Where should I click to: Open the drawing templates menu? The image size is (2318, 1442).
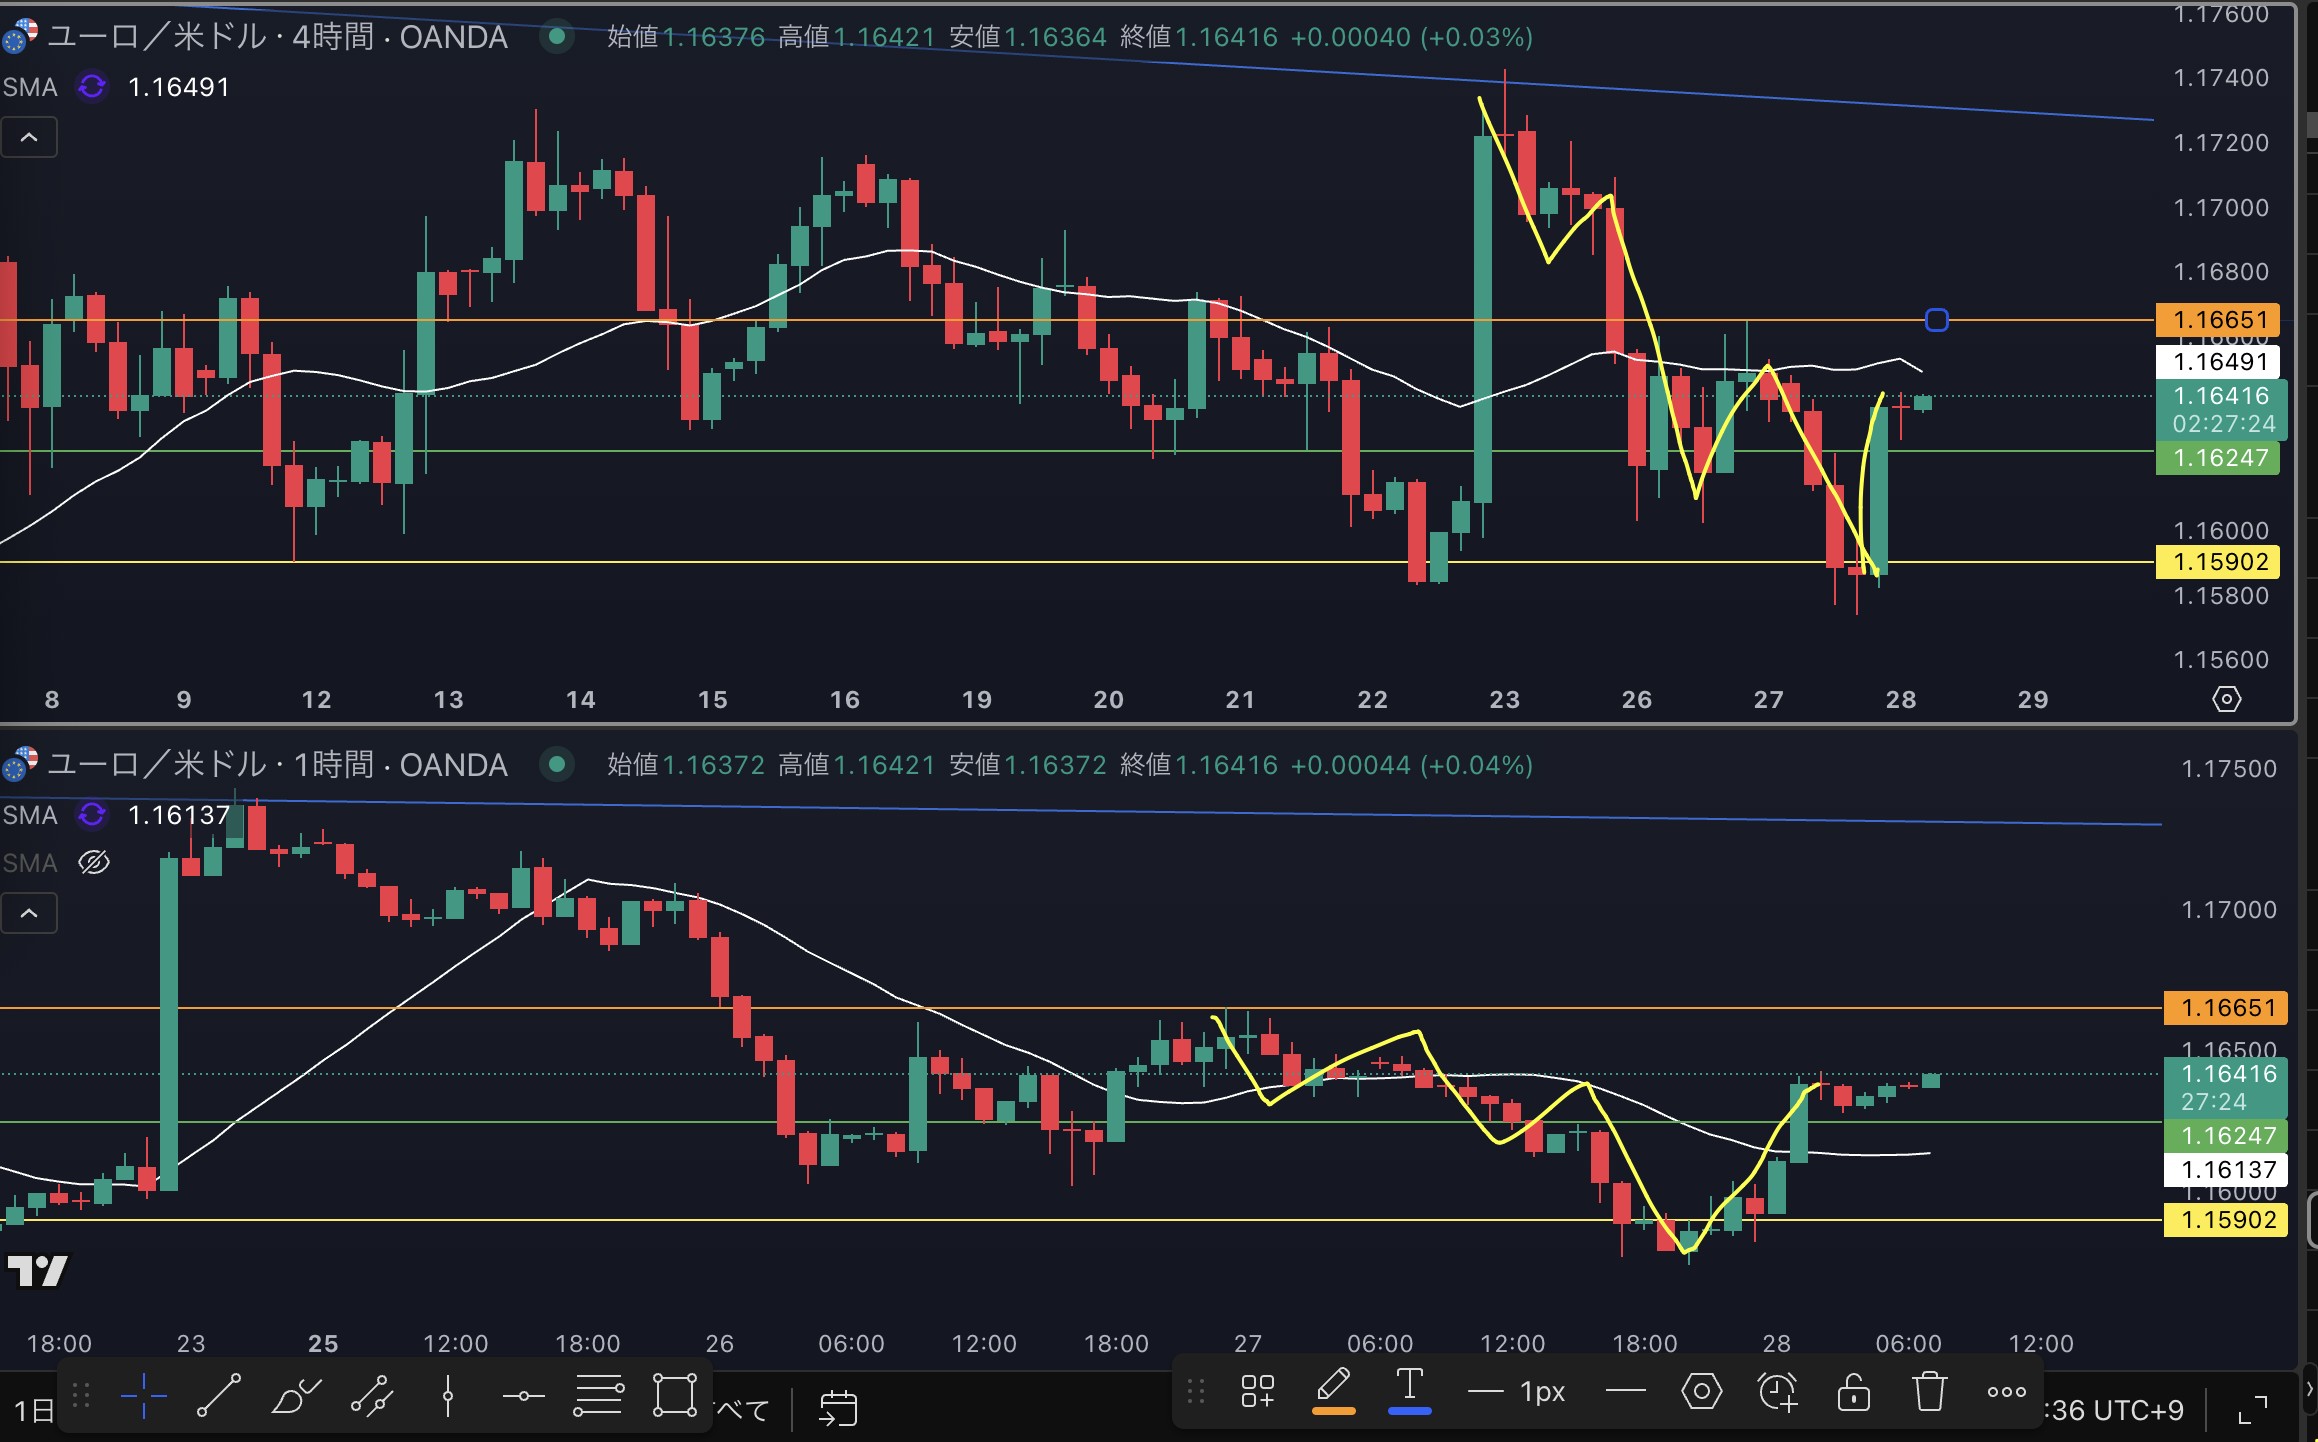pos(1257,1391)
